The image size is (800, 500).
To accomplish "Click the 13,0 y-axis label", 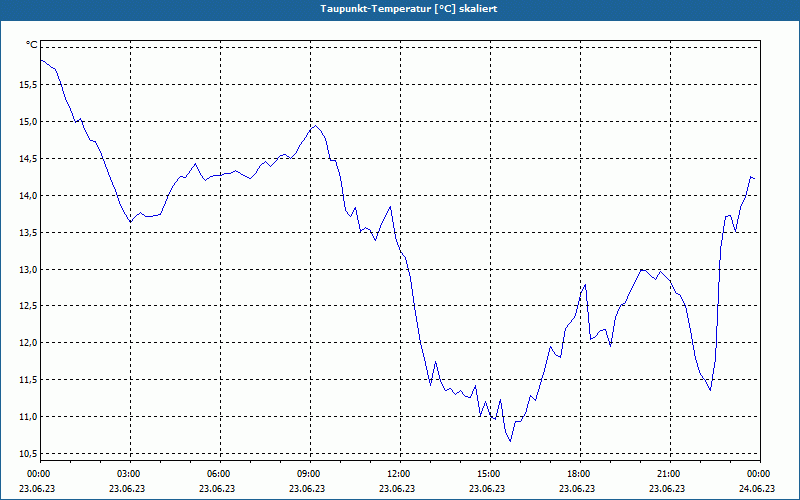I will point(28,269).
